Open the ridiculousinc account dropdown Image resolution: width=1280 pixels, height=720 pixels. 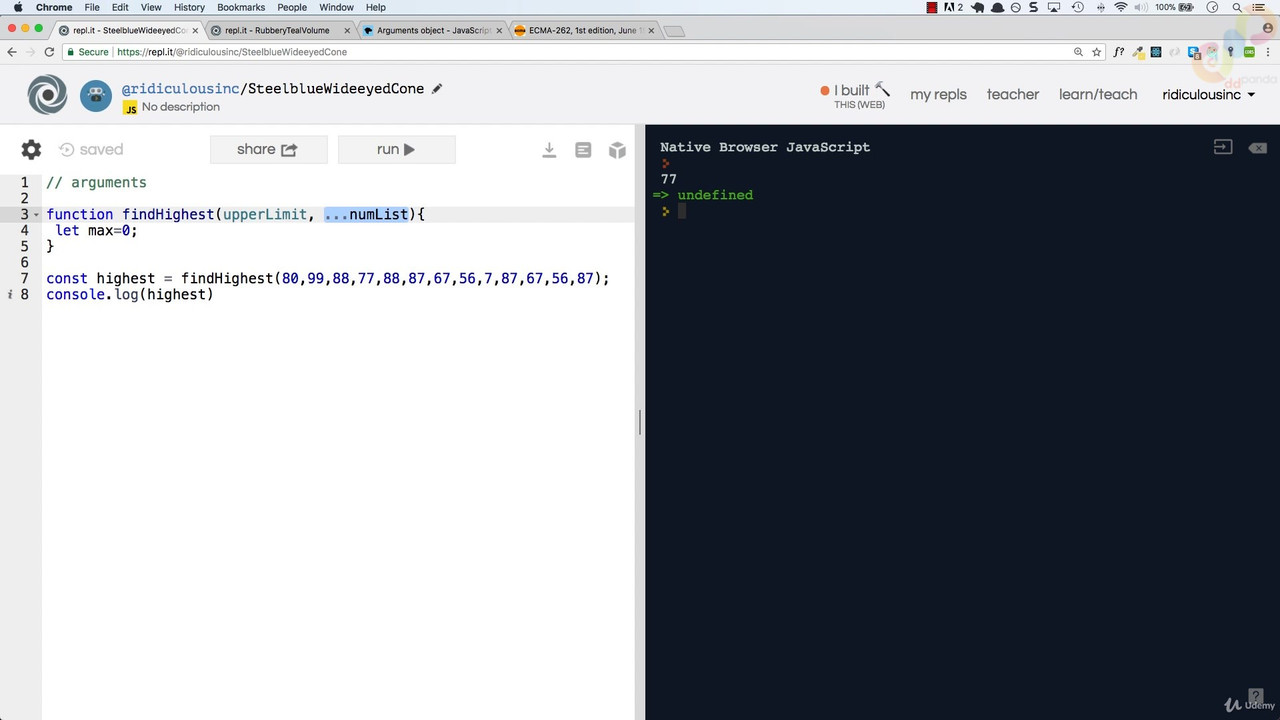click(1209, 94)
